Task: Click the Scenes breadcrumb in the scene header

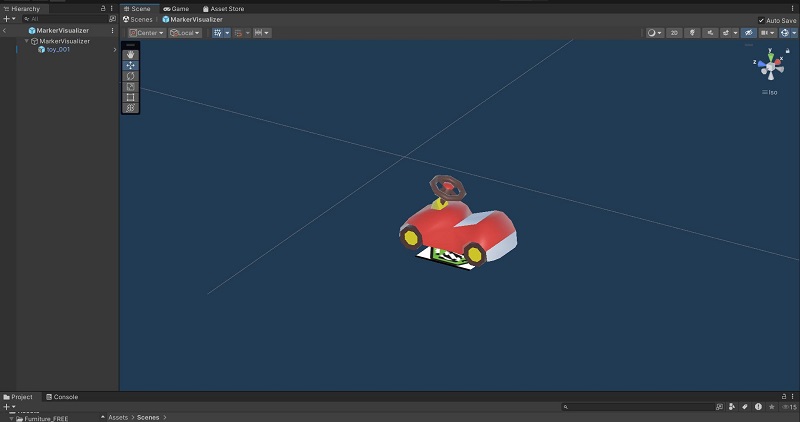Action: pos(139,19)
